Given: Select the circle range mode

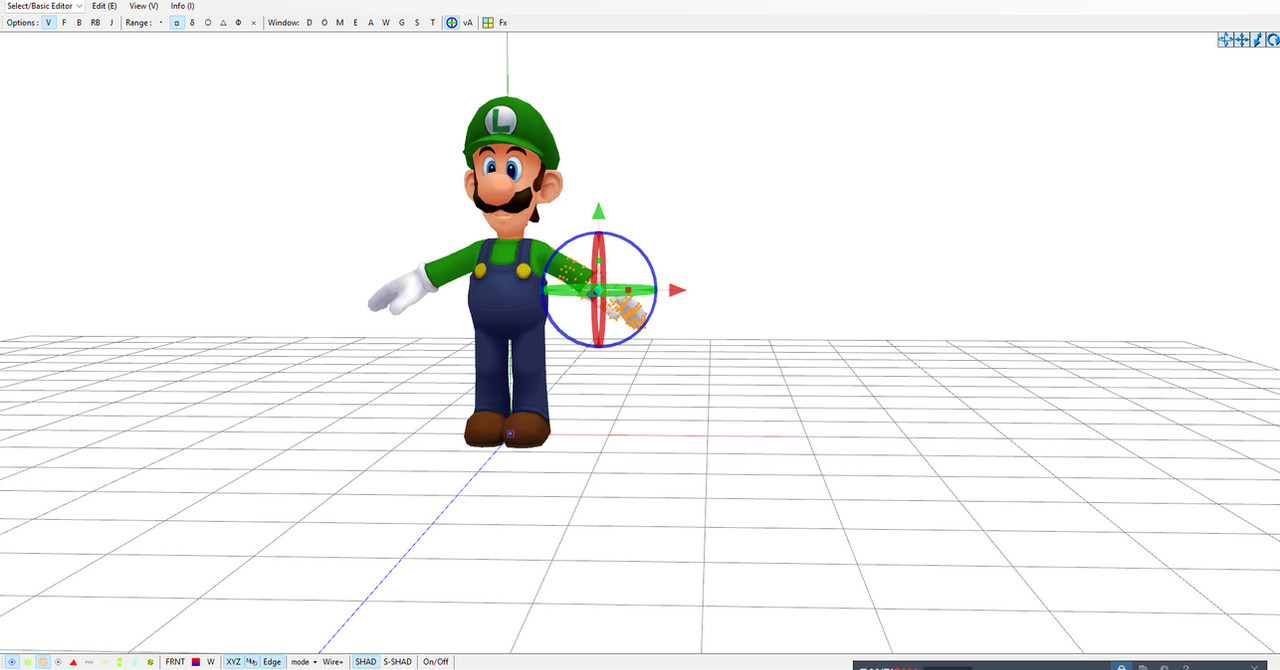Looking at the screenshot, I should tap(208, 22).
